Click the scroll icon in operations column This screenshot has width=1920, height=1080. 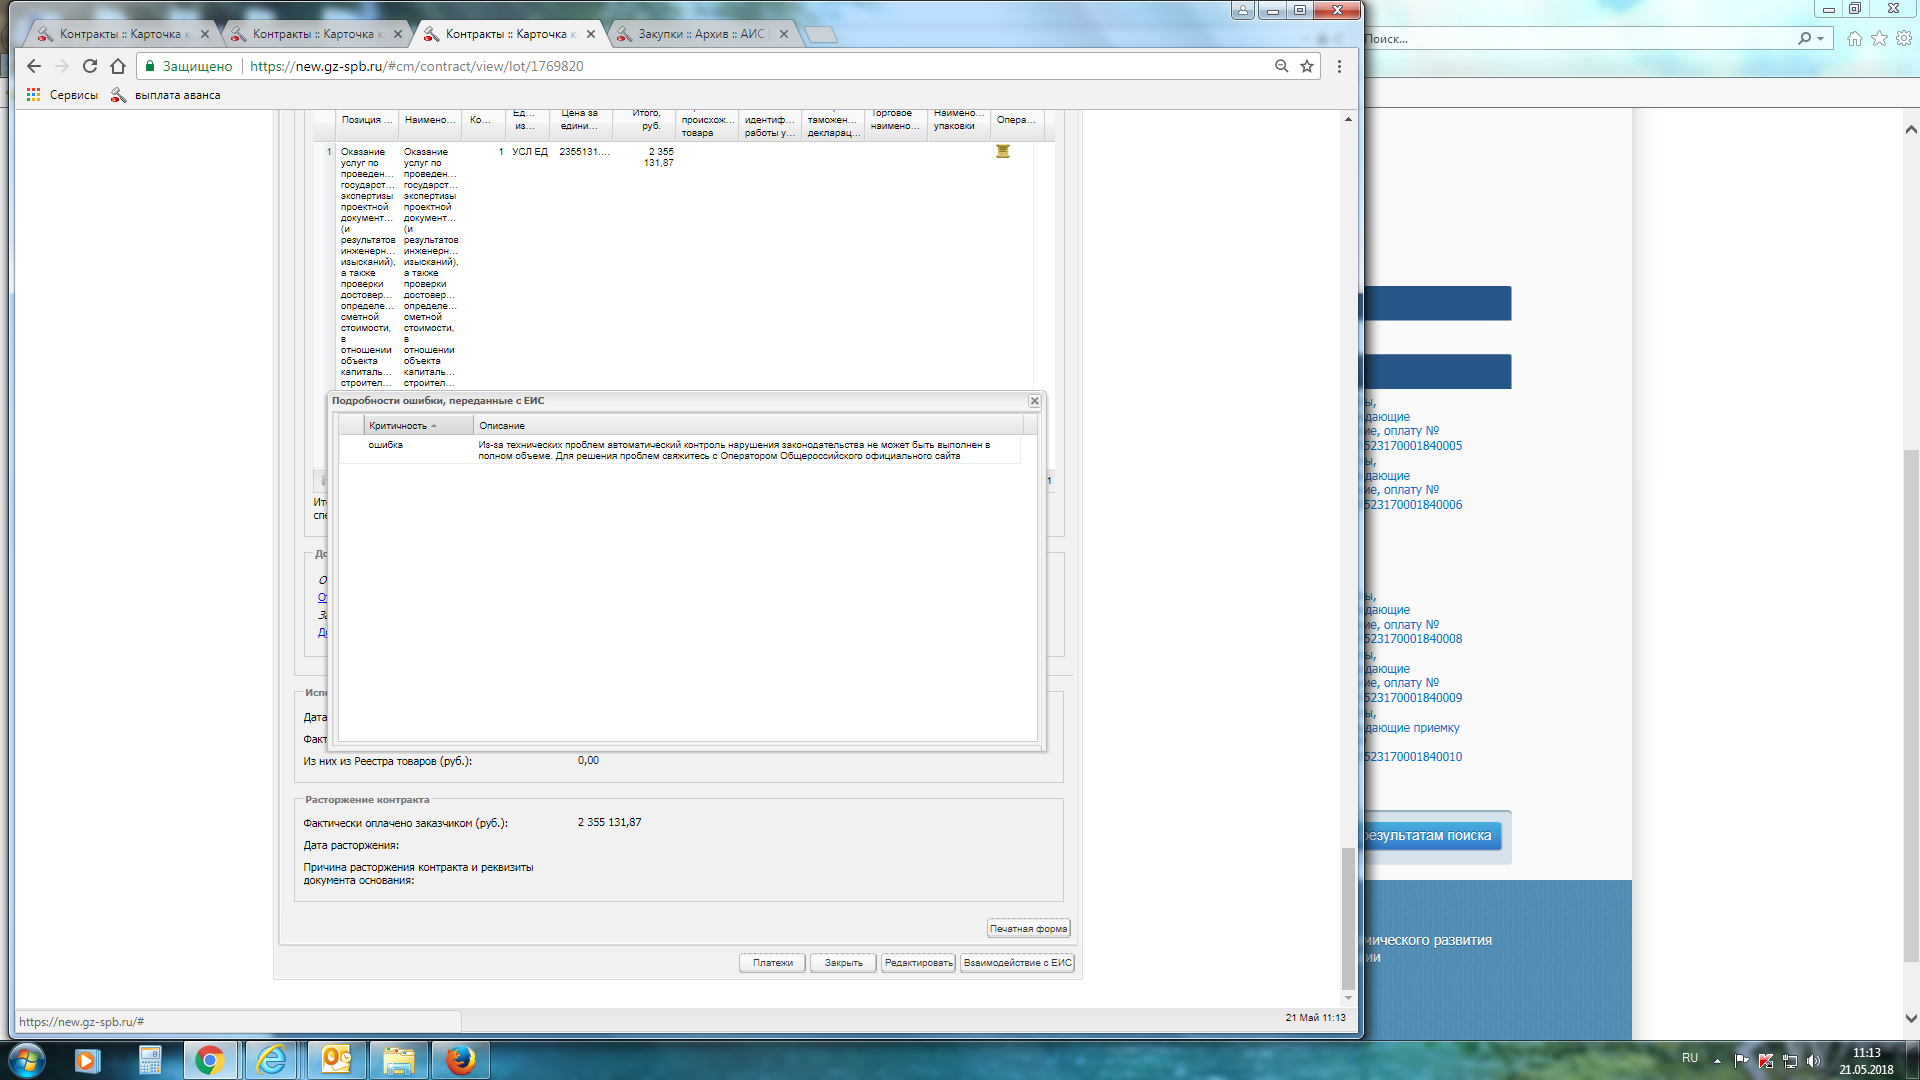click(1002, 152)
